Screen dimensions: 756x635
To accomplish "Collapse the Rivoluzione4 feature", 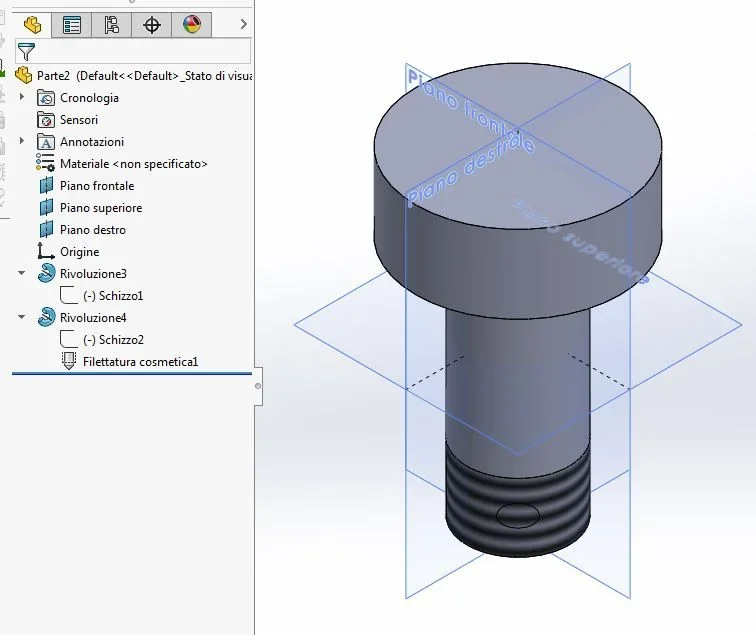I will (22, 317).
